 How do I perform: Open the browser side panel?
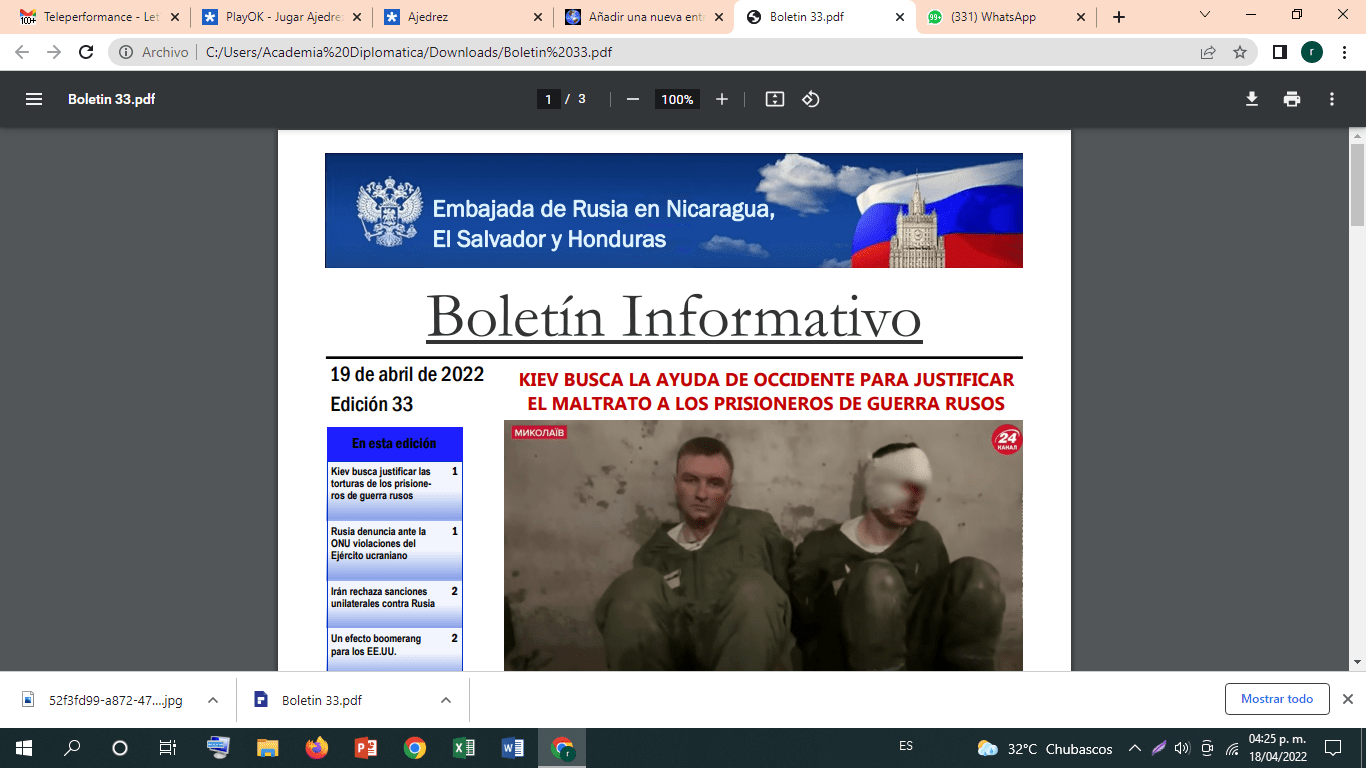click(x=1279, y=52)
